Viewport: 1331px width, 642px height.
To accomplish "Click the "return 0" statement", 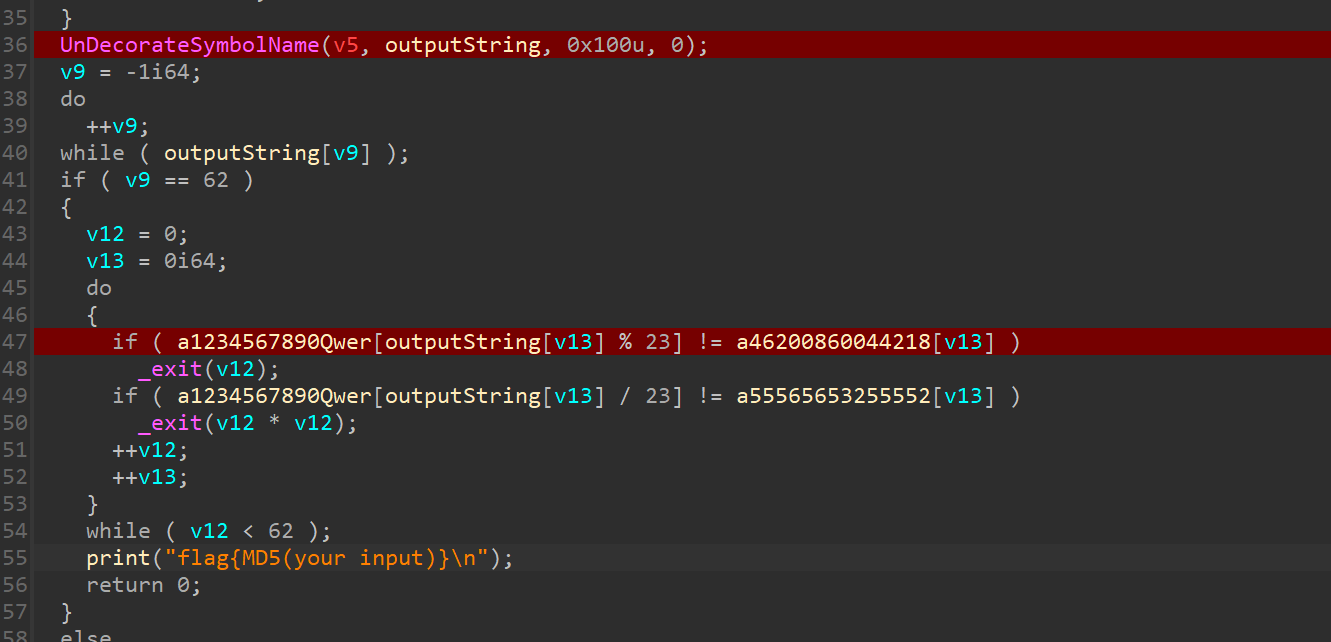I will click(x=143, y=585).
